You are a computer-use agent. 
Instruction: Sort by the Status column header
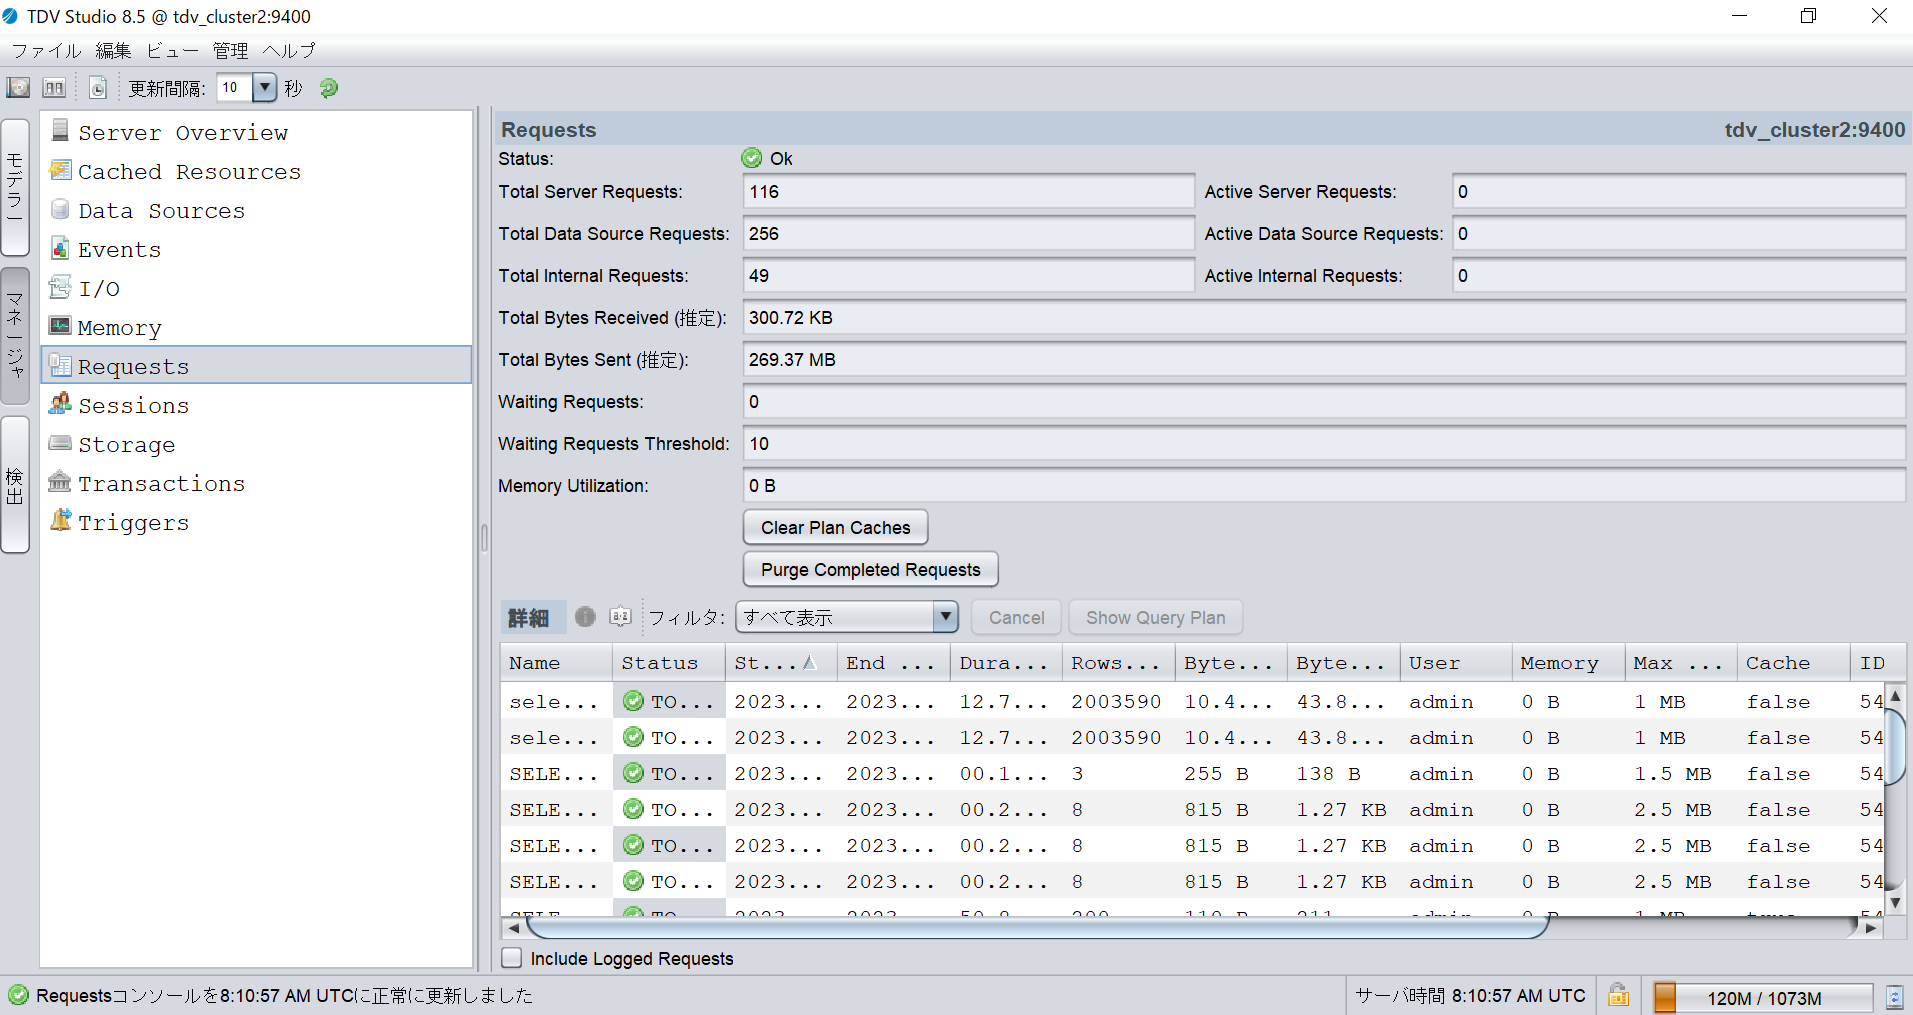tap(669, 663)
